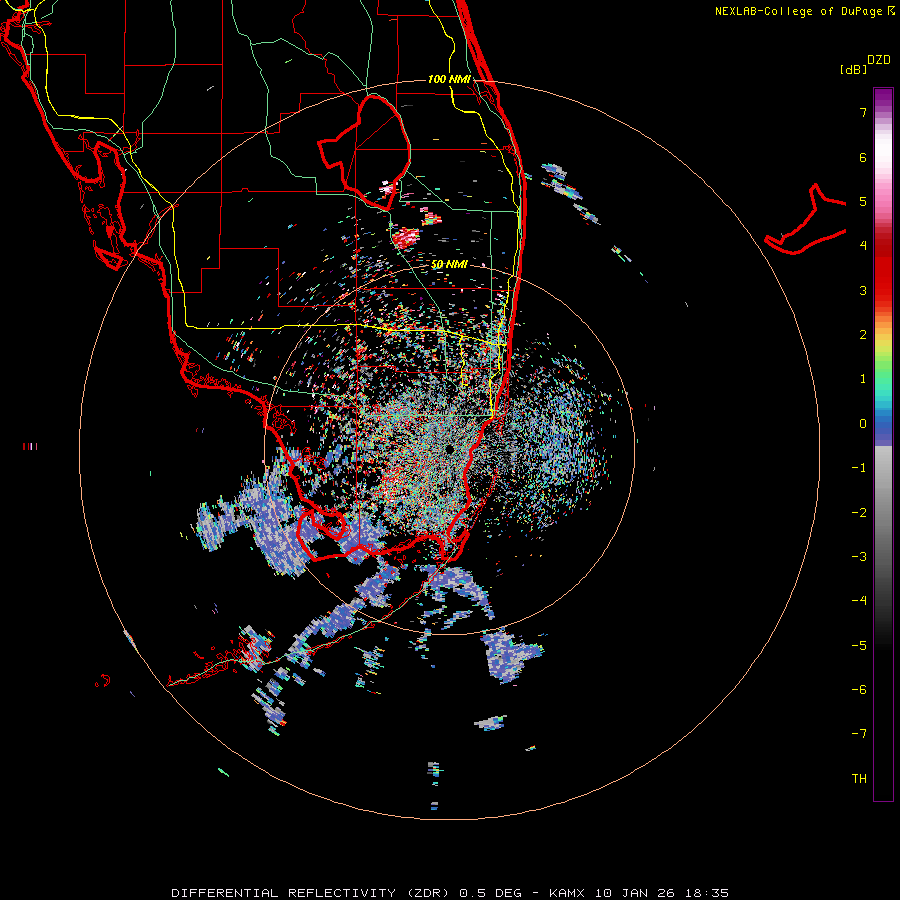The height and width of the screenshot is (900, 900).
Task: Click the -1 value on color scale
Action: tap(859, 468)
